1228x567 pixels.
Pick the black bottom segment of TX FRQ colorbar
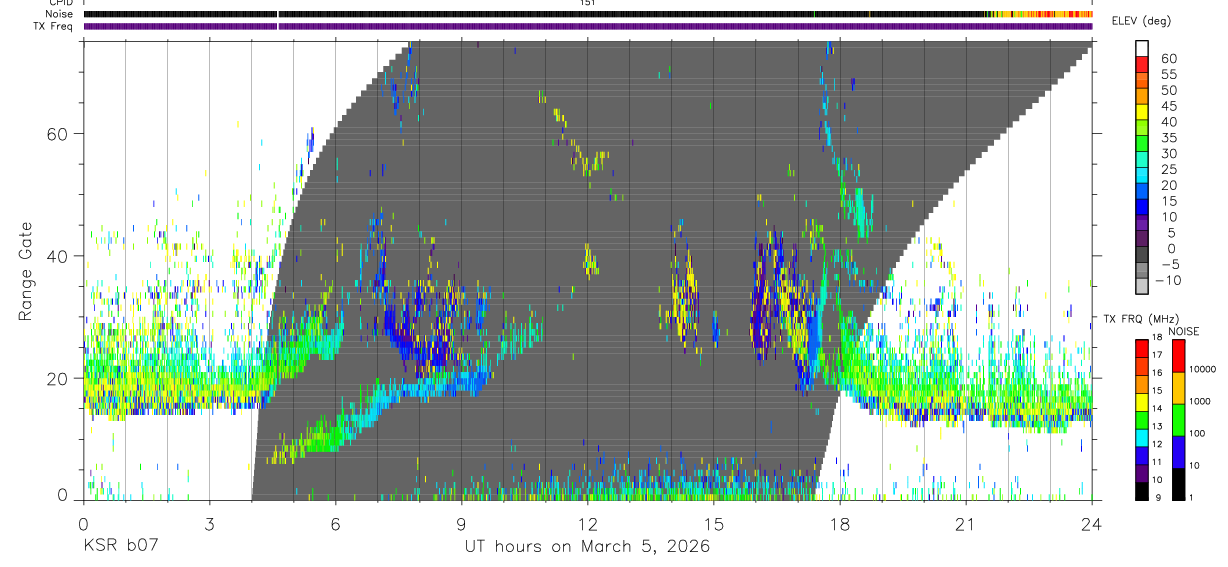click(1142, 491)
